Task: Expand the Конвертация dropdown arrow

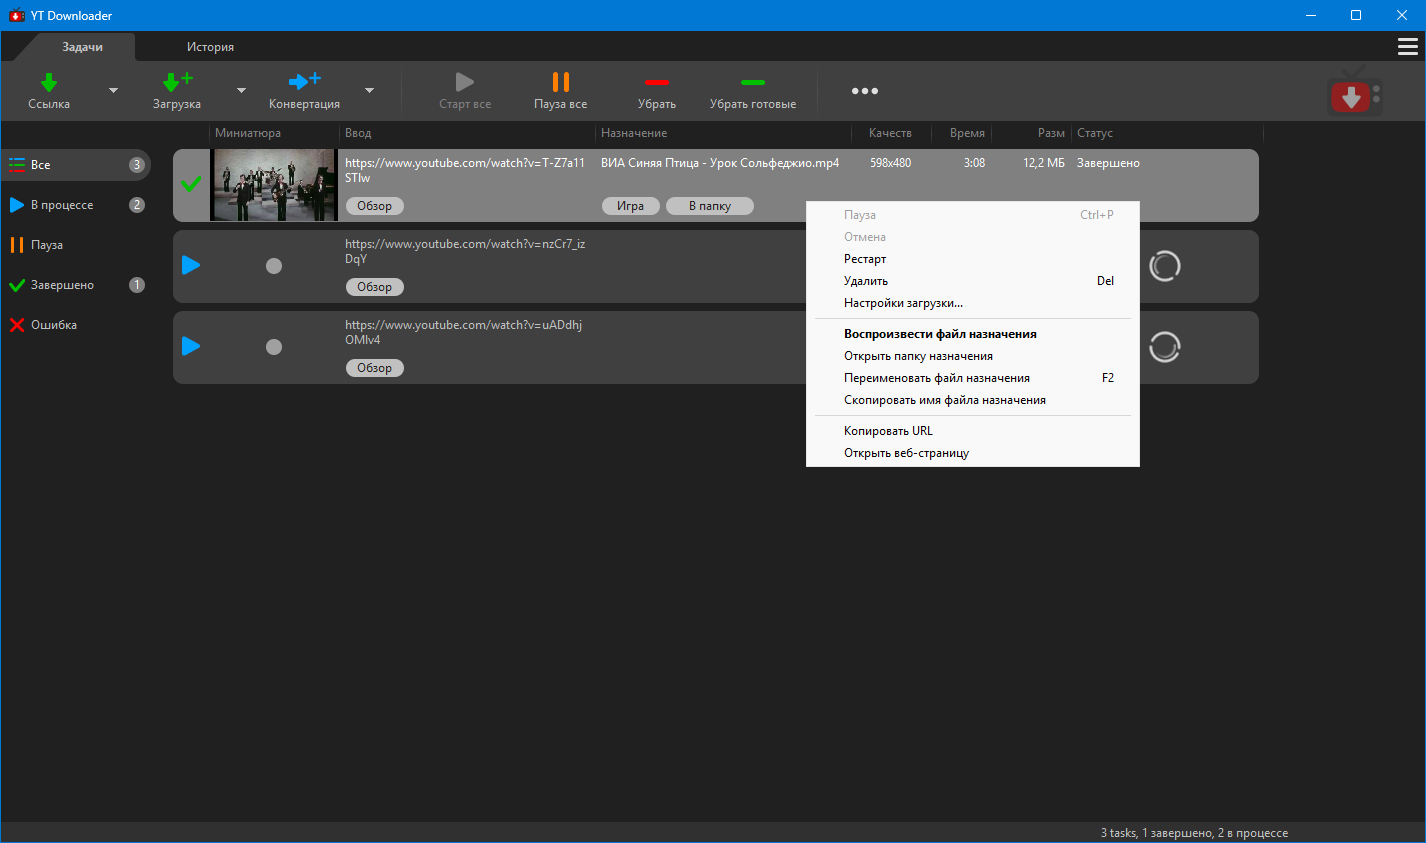Action: (369, 91)
